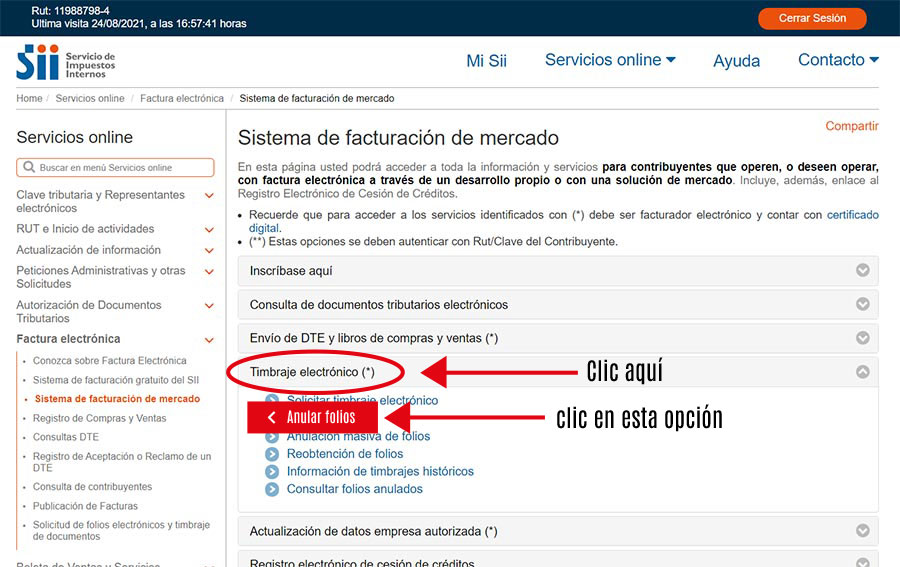Collapse the Timbraje electrónico section chevron
Screen dimensions: 900x567
(x=863, y=372)
